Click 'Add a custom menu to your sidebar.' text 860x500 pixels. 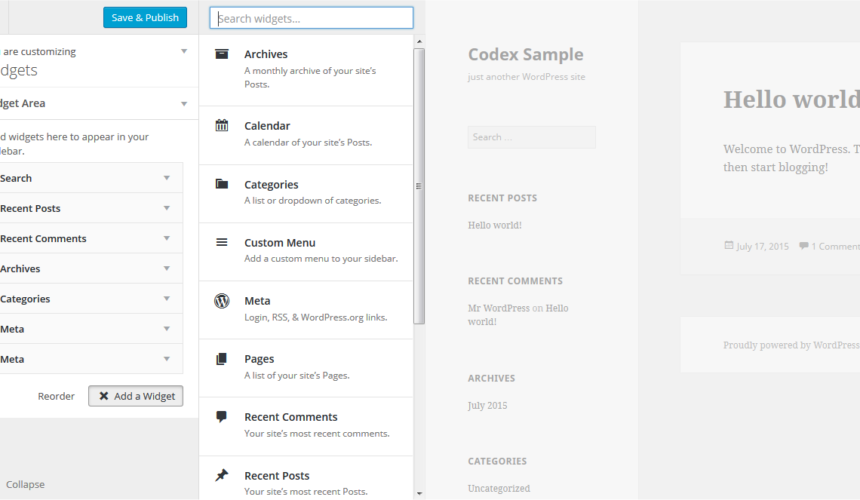321,258
